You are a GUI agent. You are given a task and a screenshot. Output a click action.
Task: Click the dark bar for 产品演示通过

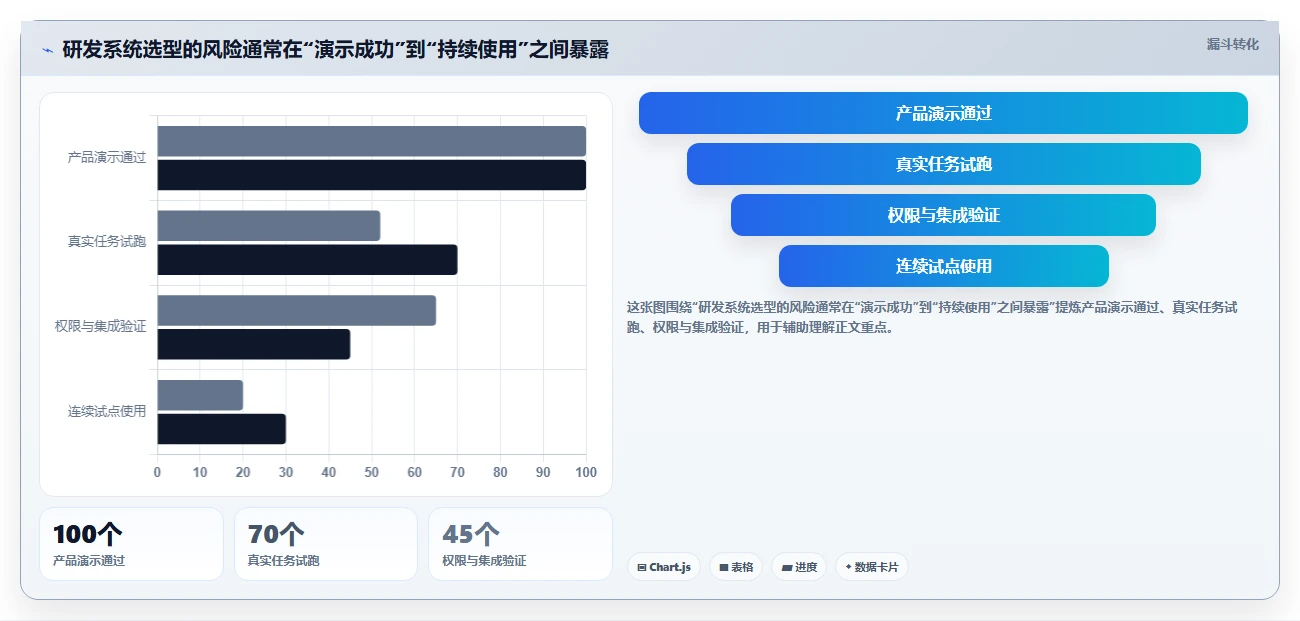point(371,175)
